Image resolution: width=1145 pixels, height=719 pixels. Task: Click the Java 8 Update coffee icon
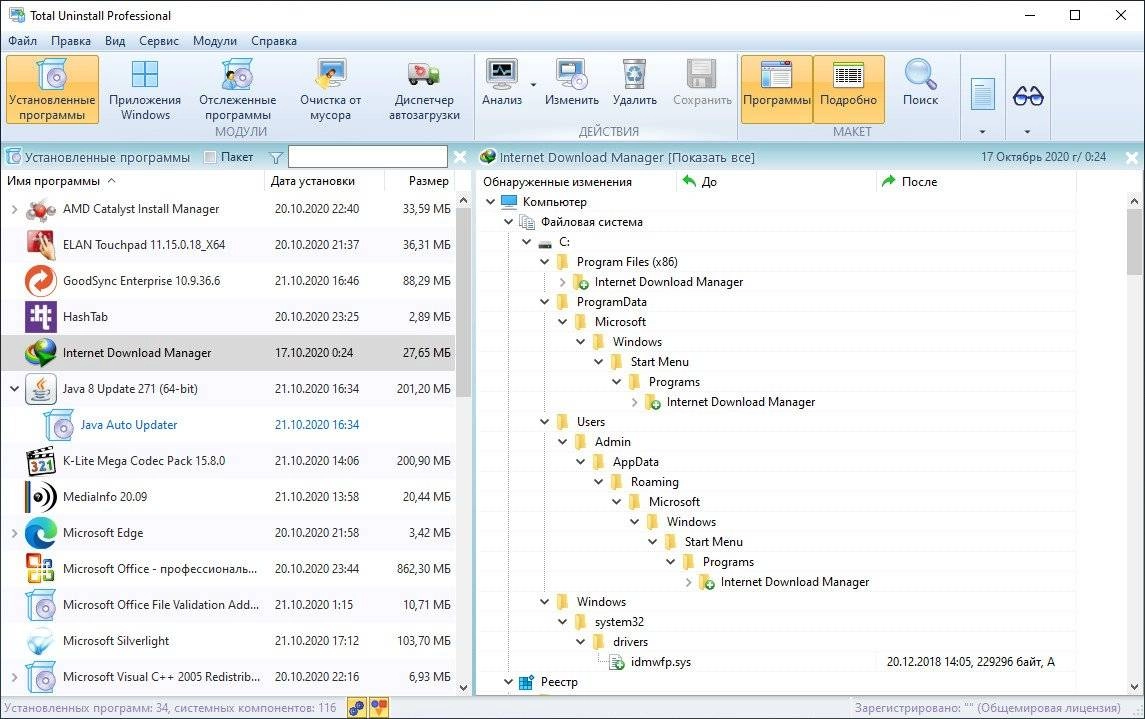[41, 388]
